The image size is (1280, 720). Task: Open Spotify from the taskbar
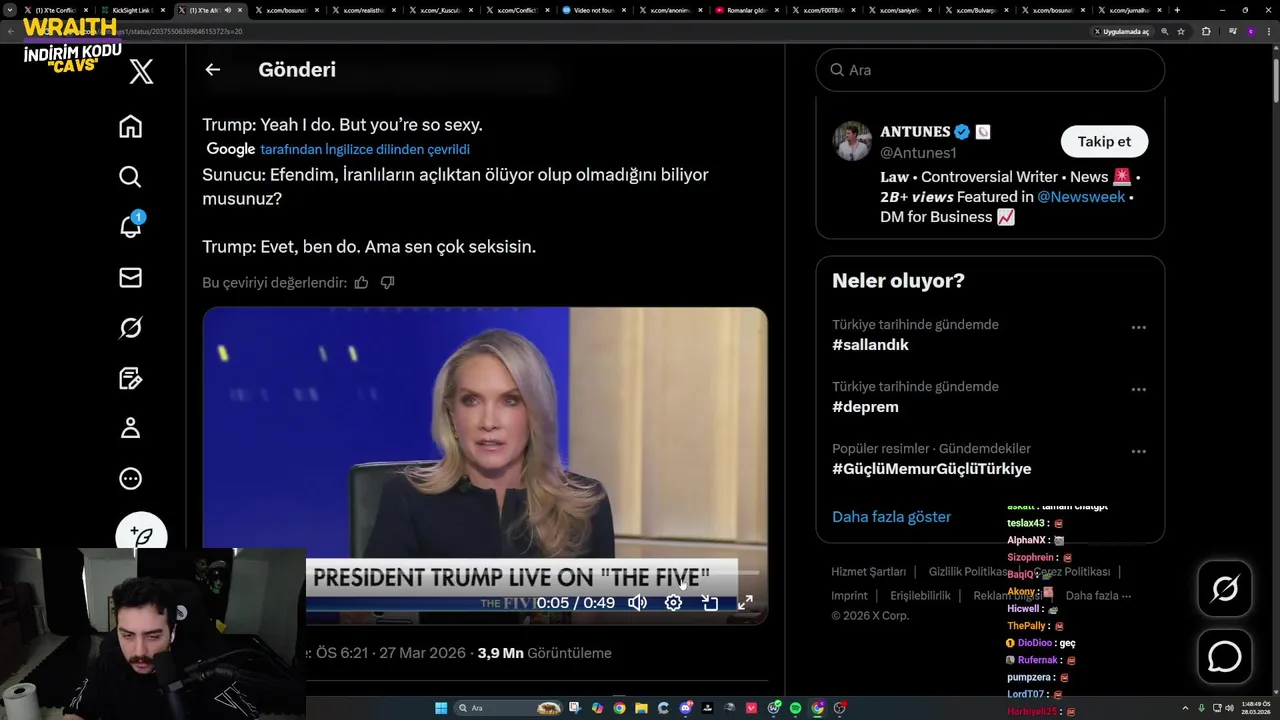[x=795, y=708]
